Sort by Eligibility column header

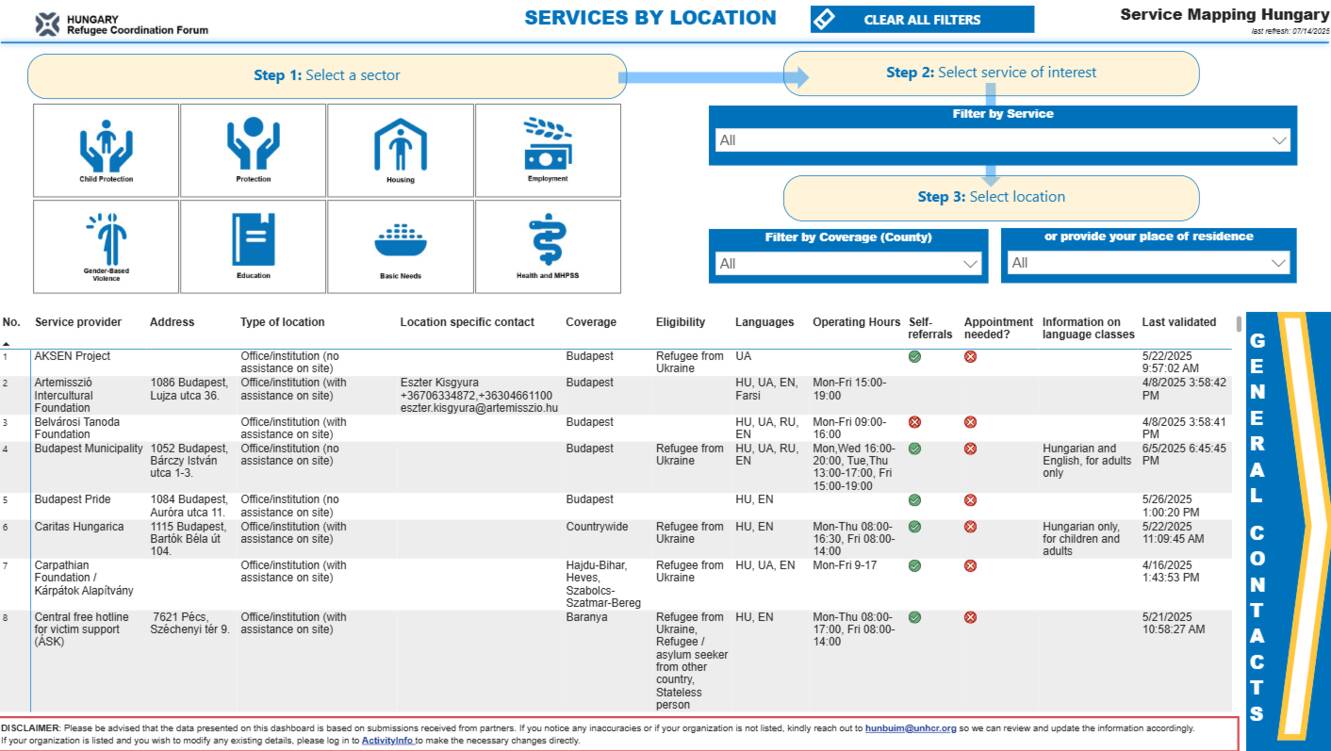[680, 322]
